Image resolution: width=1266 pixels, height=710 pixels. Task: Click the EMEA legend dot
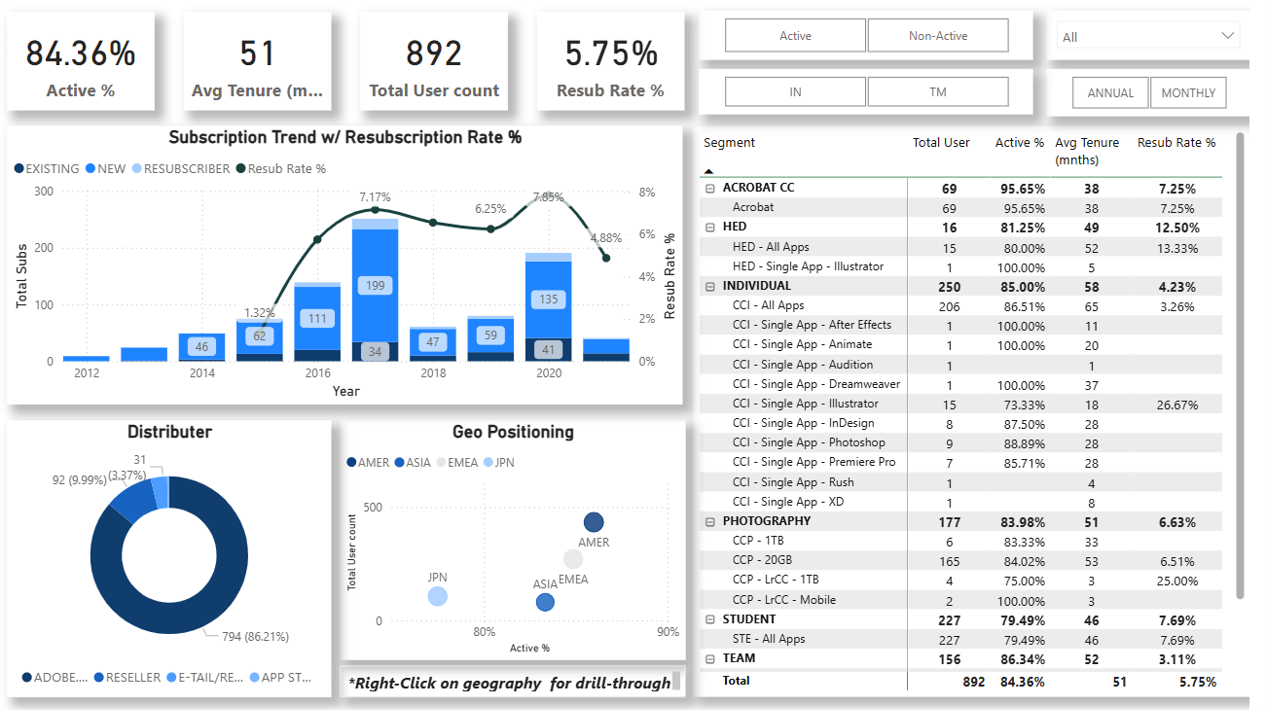tap(440, 463)
